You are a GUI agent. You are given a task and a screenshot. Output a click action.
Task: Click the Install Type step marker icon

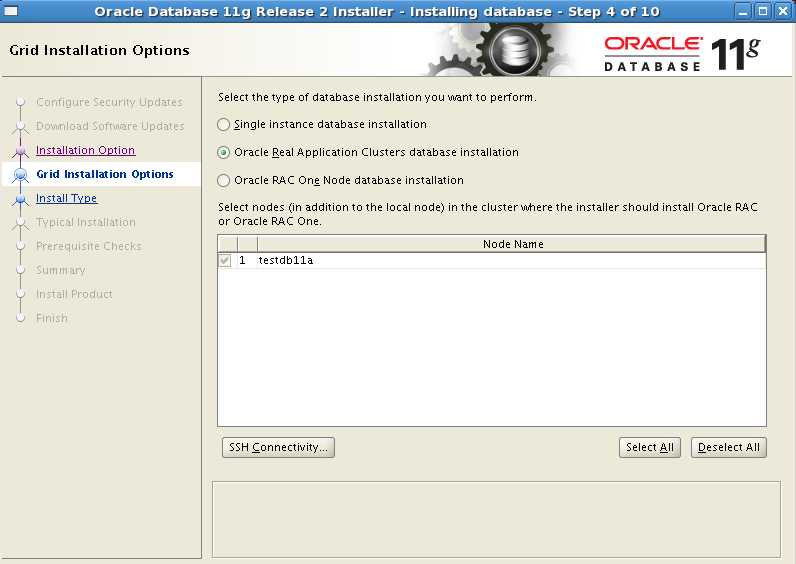pyautogui.click(x=21, y=199)
